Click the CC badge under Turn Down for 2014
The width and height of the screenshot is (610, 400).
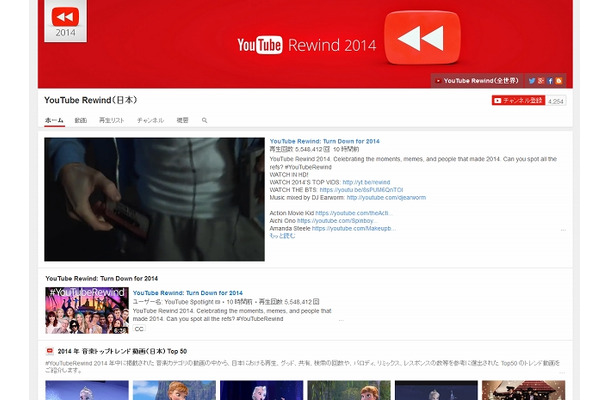(x=139, y=329)
